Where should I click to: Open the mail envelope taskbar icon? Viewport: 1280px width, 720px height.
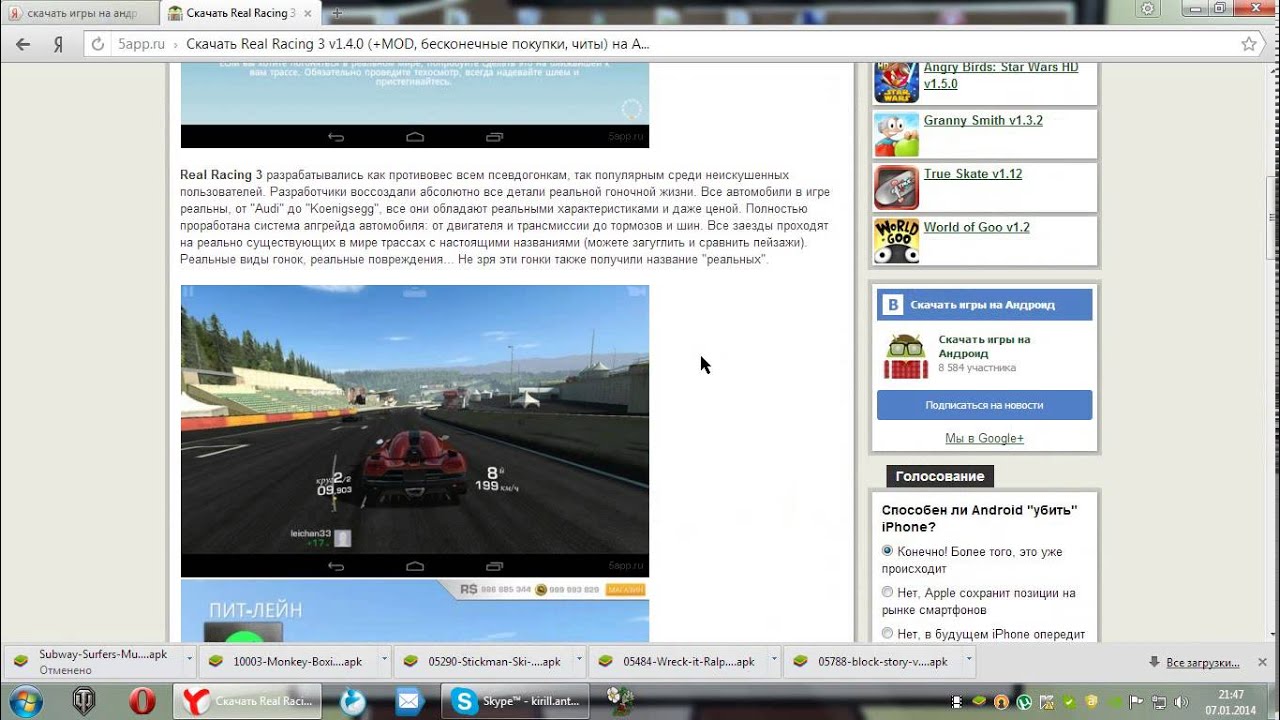[409, 701]
